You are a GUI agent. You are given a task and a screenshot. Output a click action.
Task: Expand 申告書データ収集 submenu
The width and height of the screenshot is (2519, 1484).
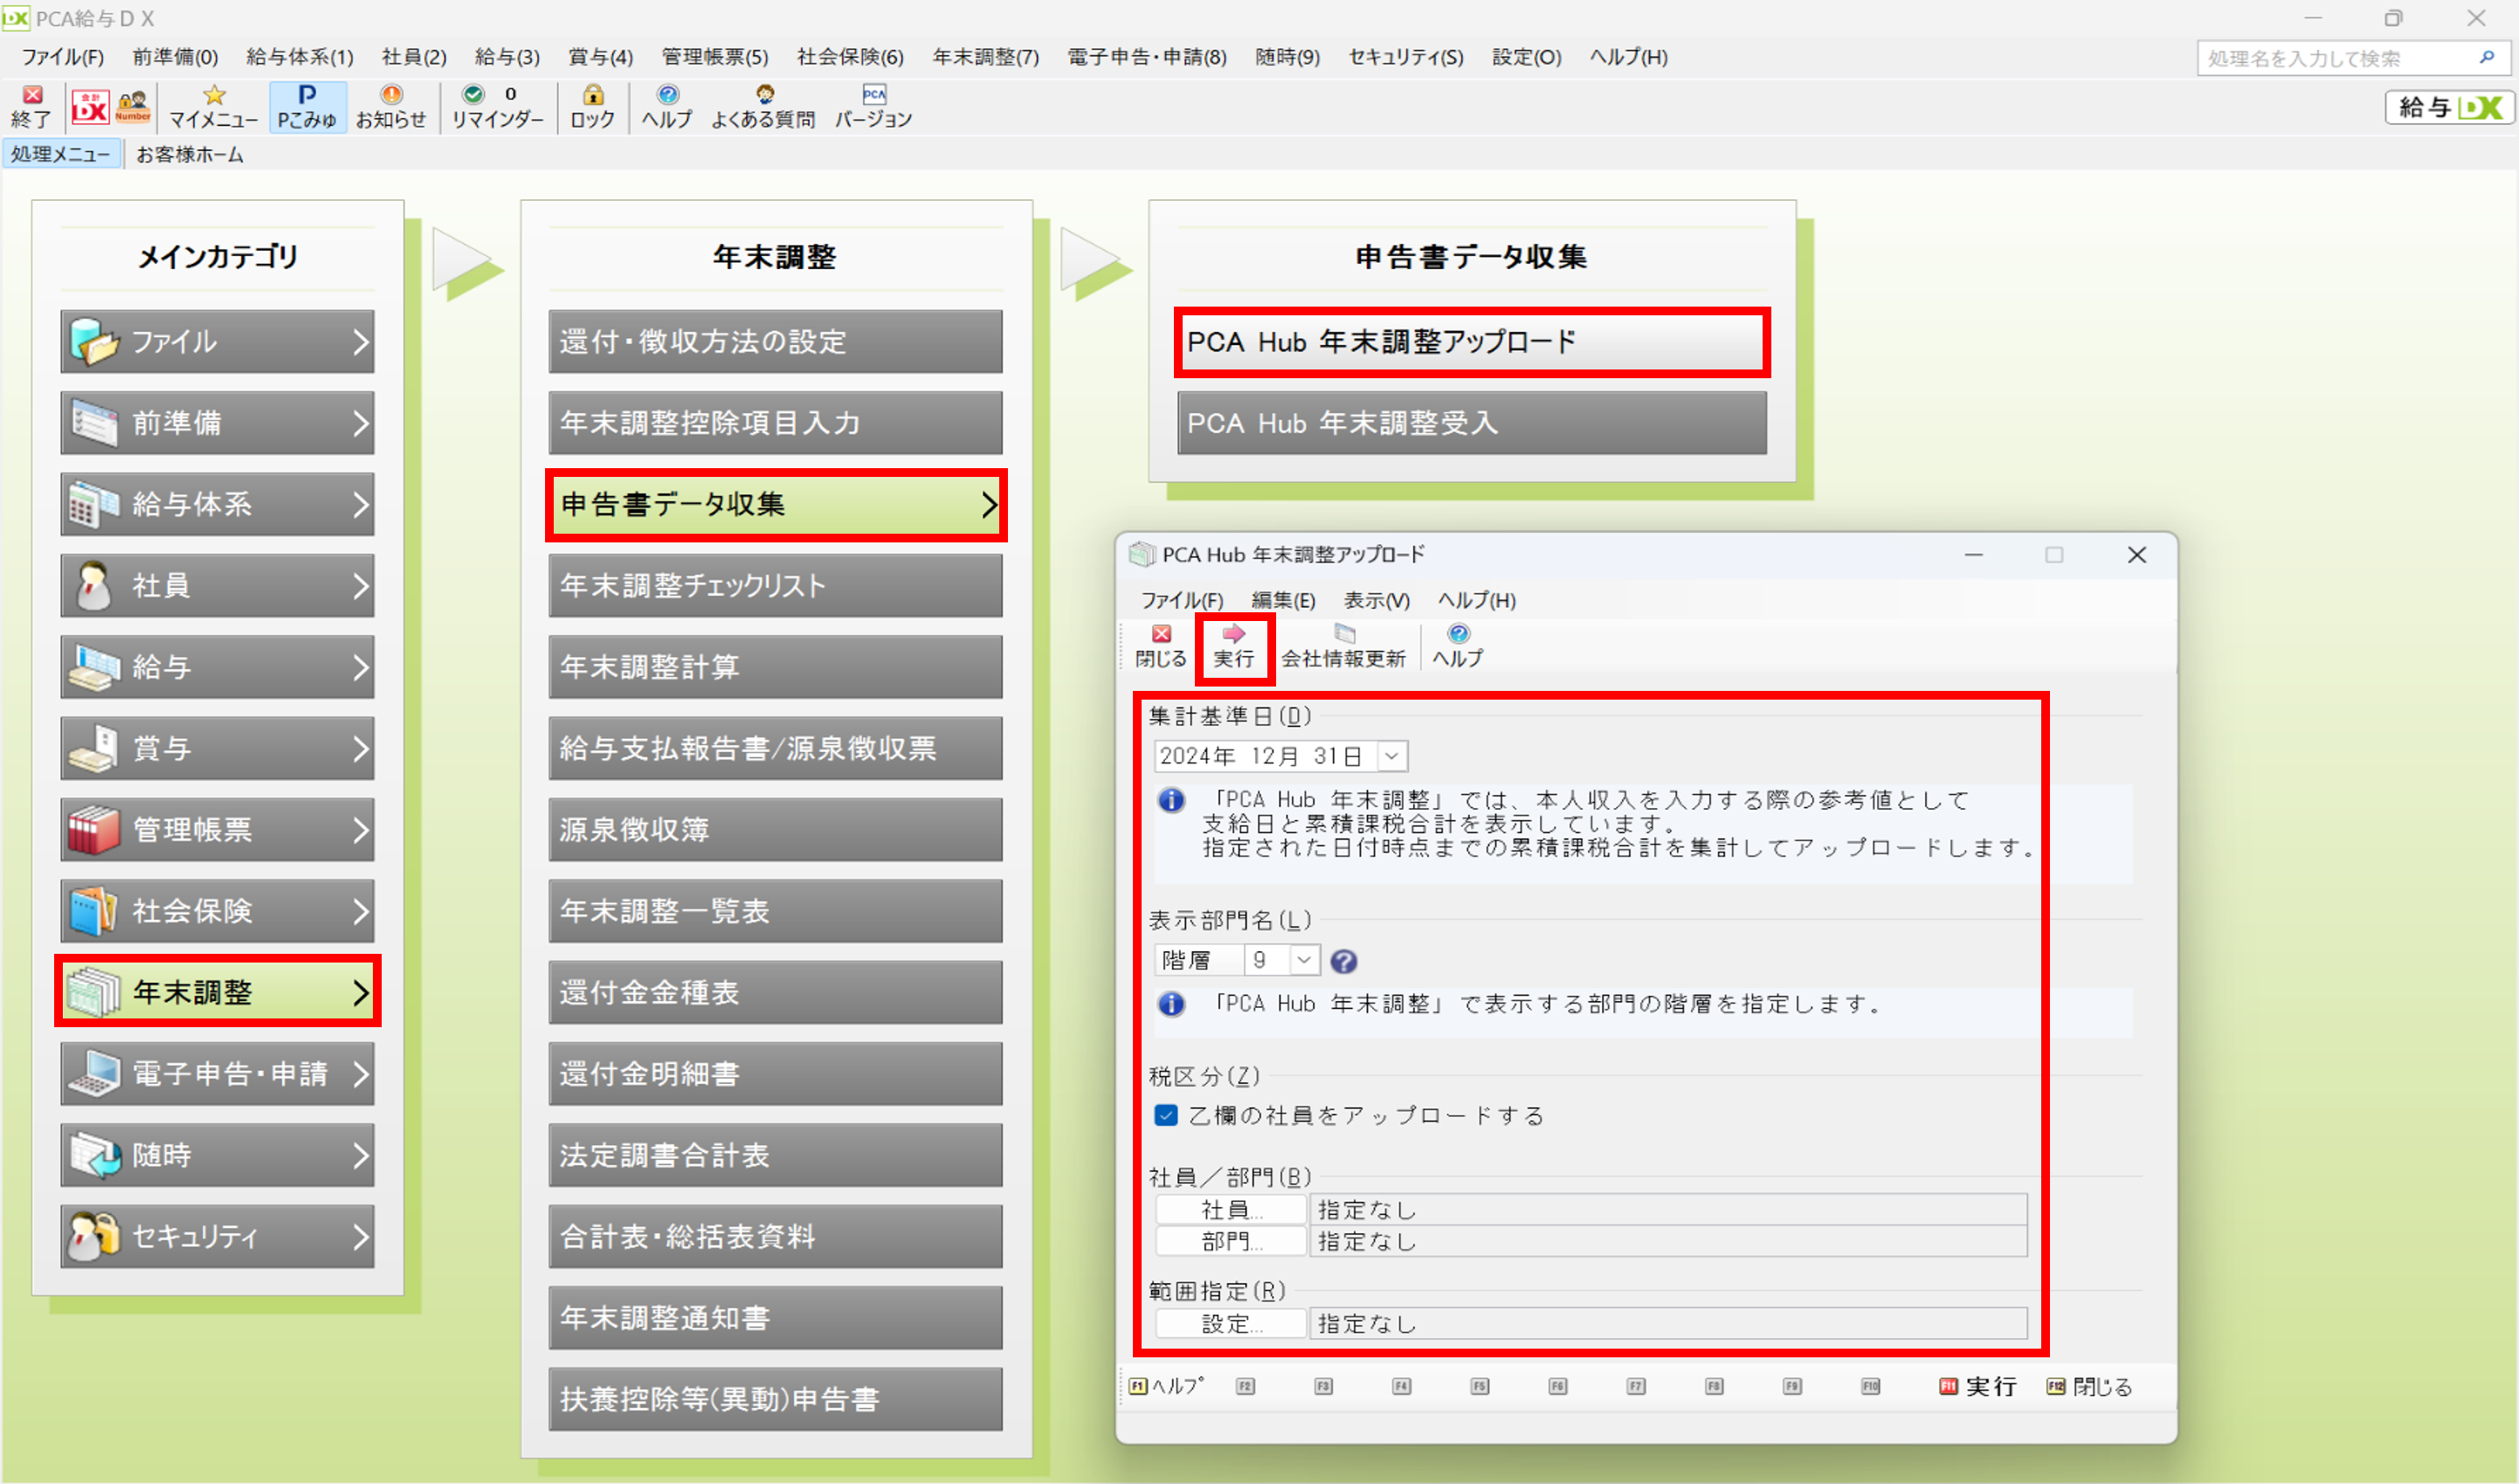click(775, 504)
